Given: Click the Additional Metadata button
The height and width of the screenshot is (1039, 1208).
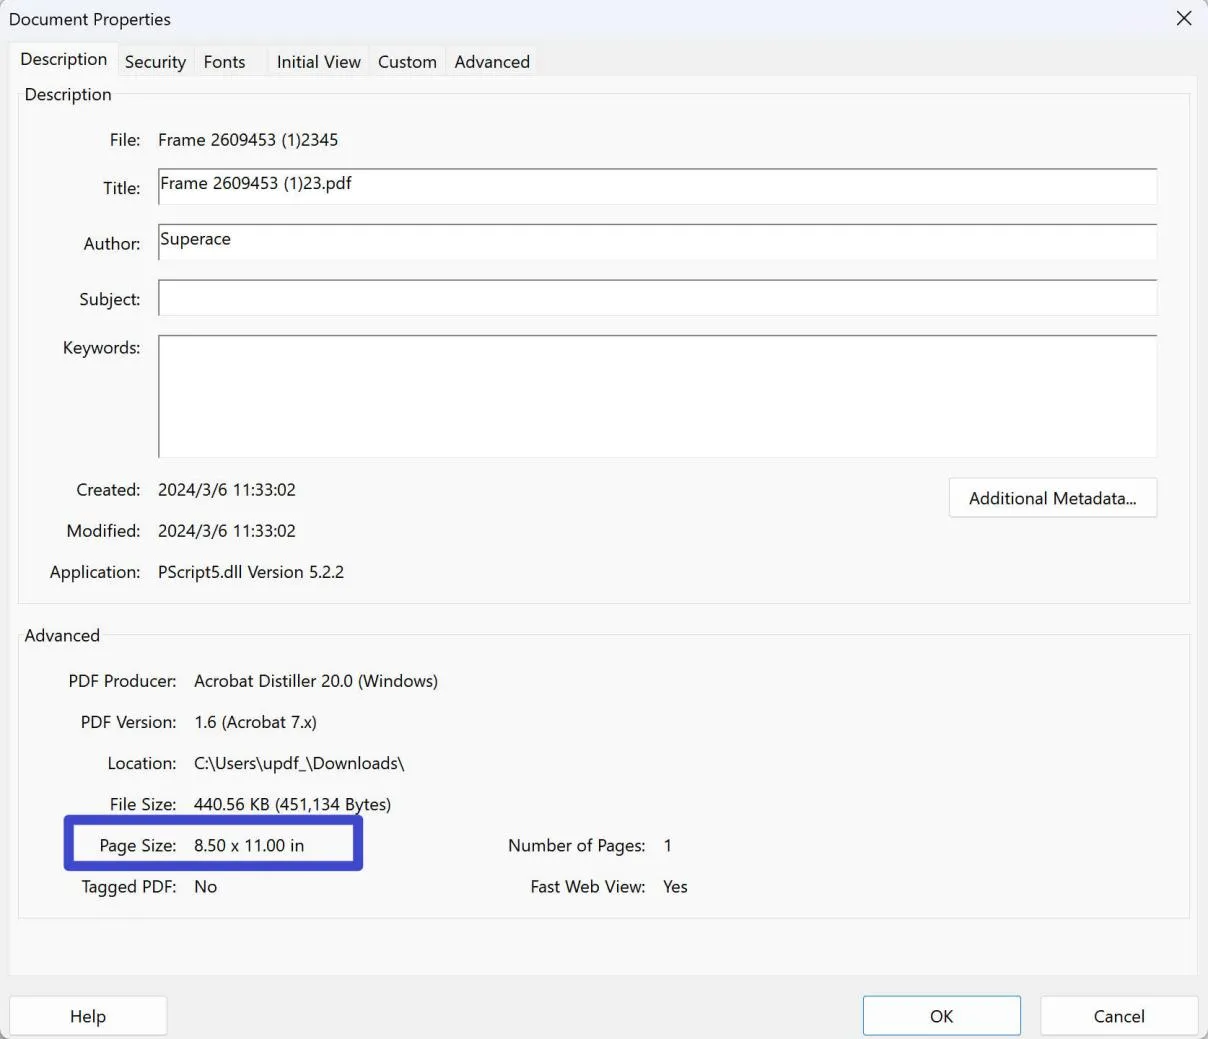Looking at the screenshot, I should [x=1052, y=497].
